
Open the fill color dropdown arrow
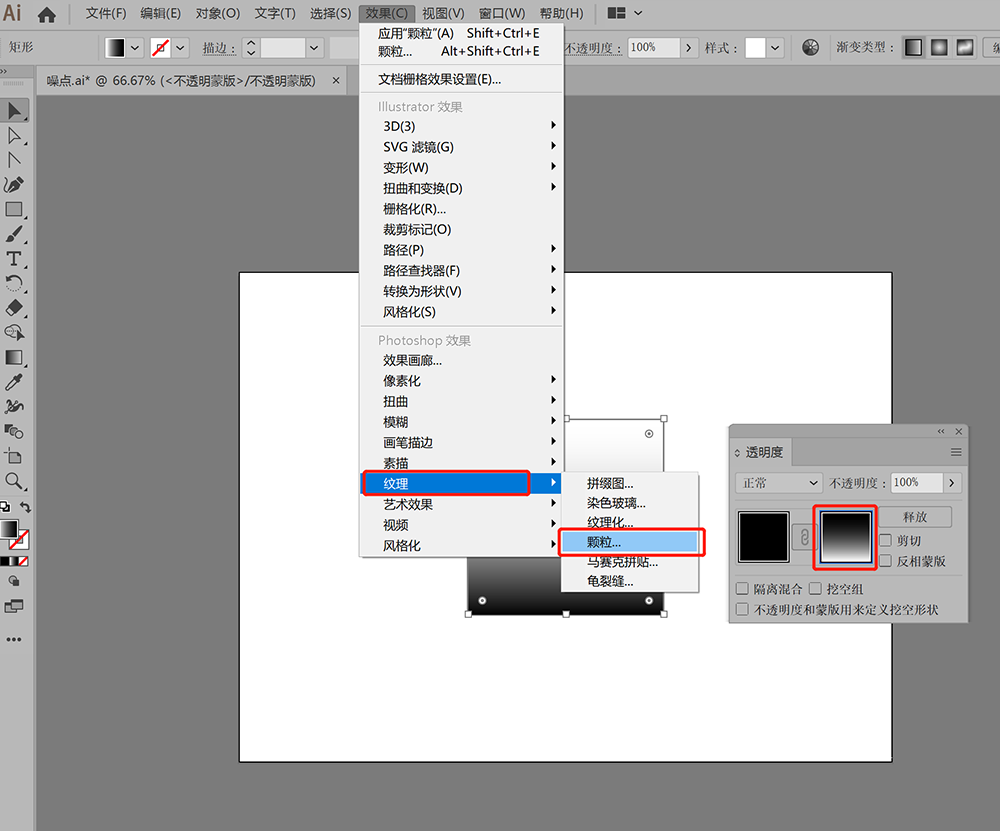tap(135, 48)
